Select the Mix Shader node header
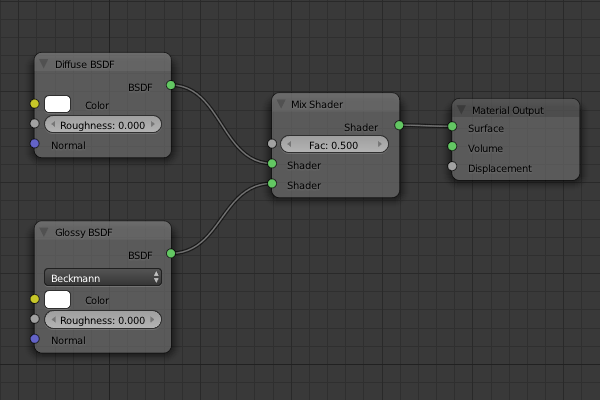Viewport: 600px width, 400px height. point(336,104)
